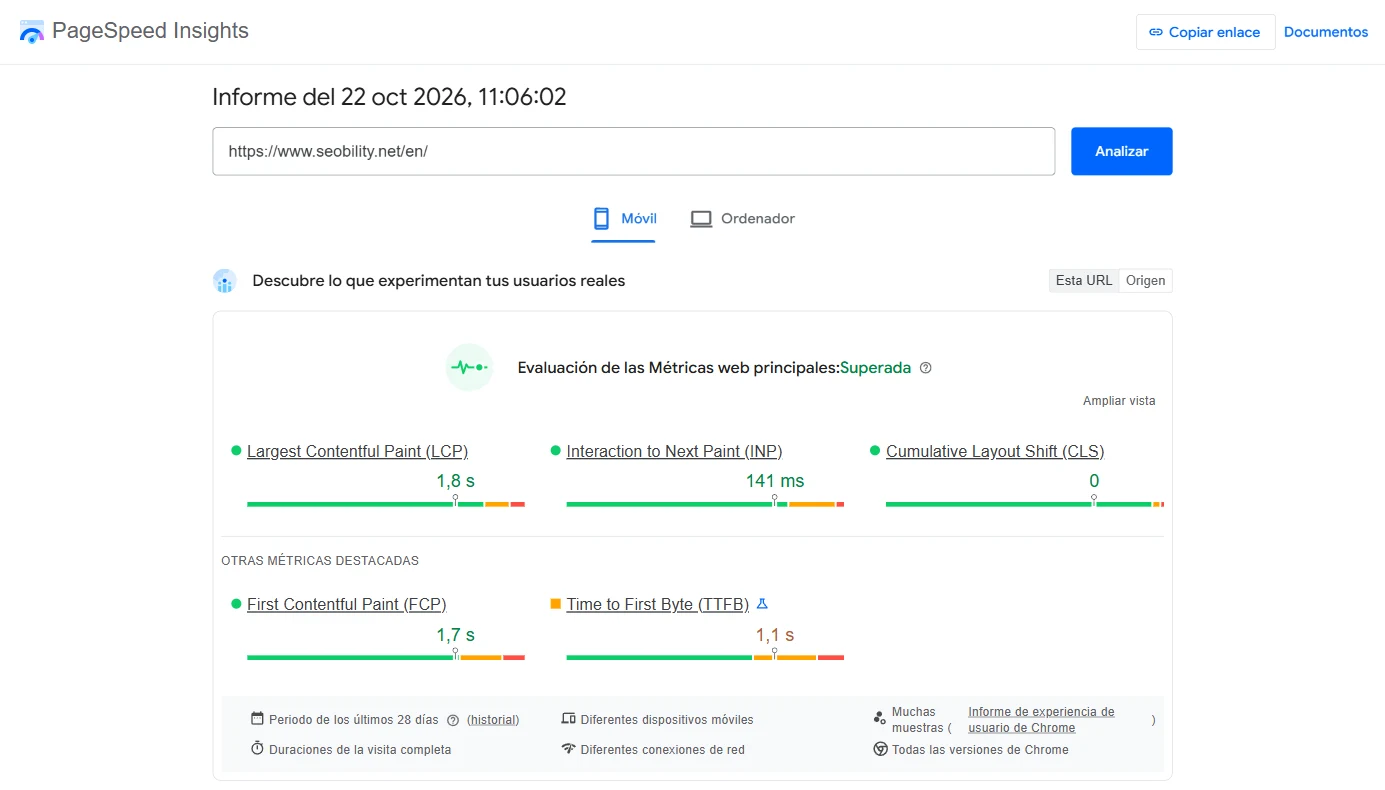Click the real users data icon
This screenshot has height=790, width=1385.
tap(225, 281)
